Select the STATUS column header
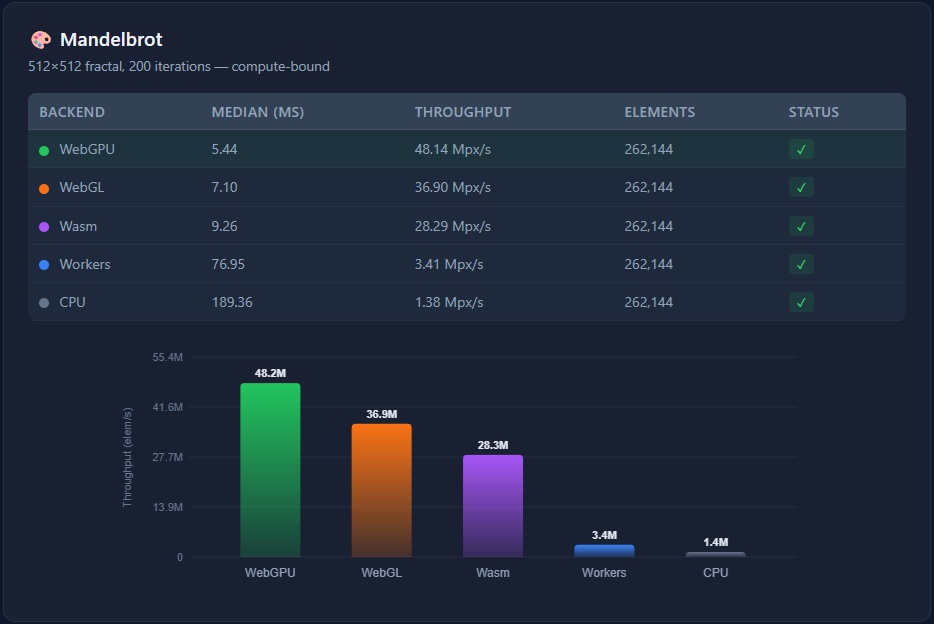The height and width of the screenshot is (624, 934). [812, 112]
